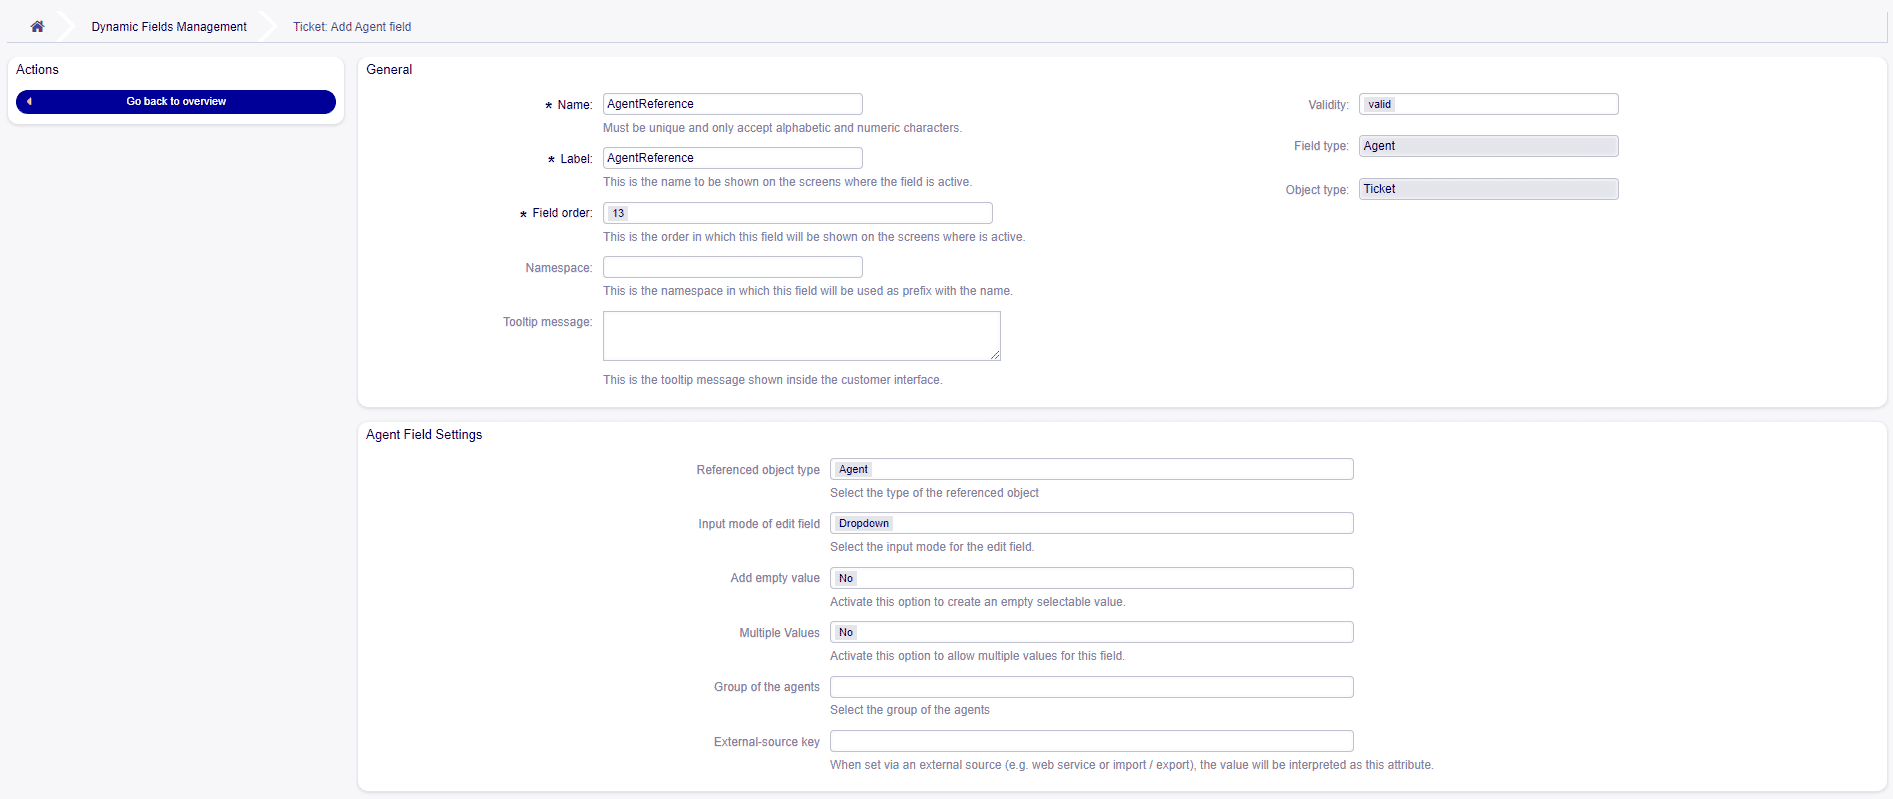Click the back arrow in the overview button

pyautogui.click(x=29, y=102)
